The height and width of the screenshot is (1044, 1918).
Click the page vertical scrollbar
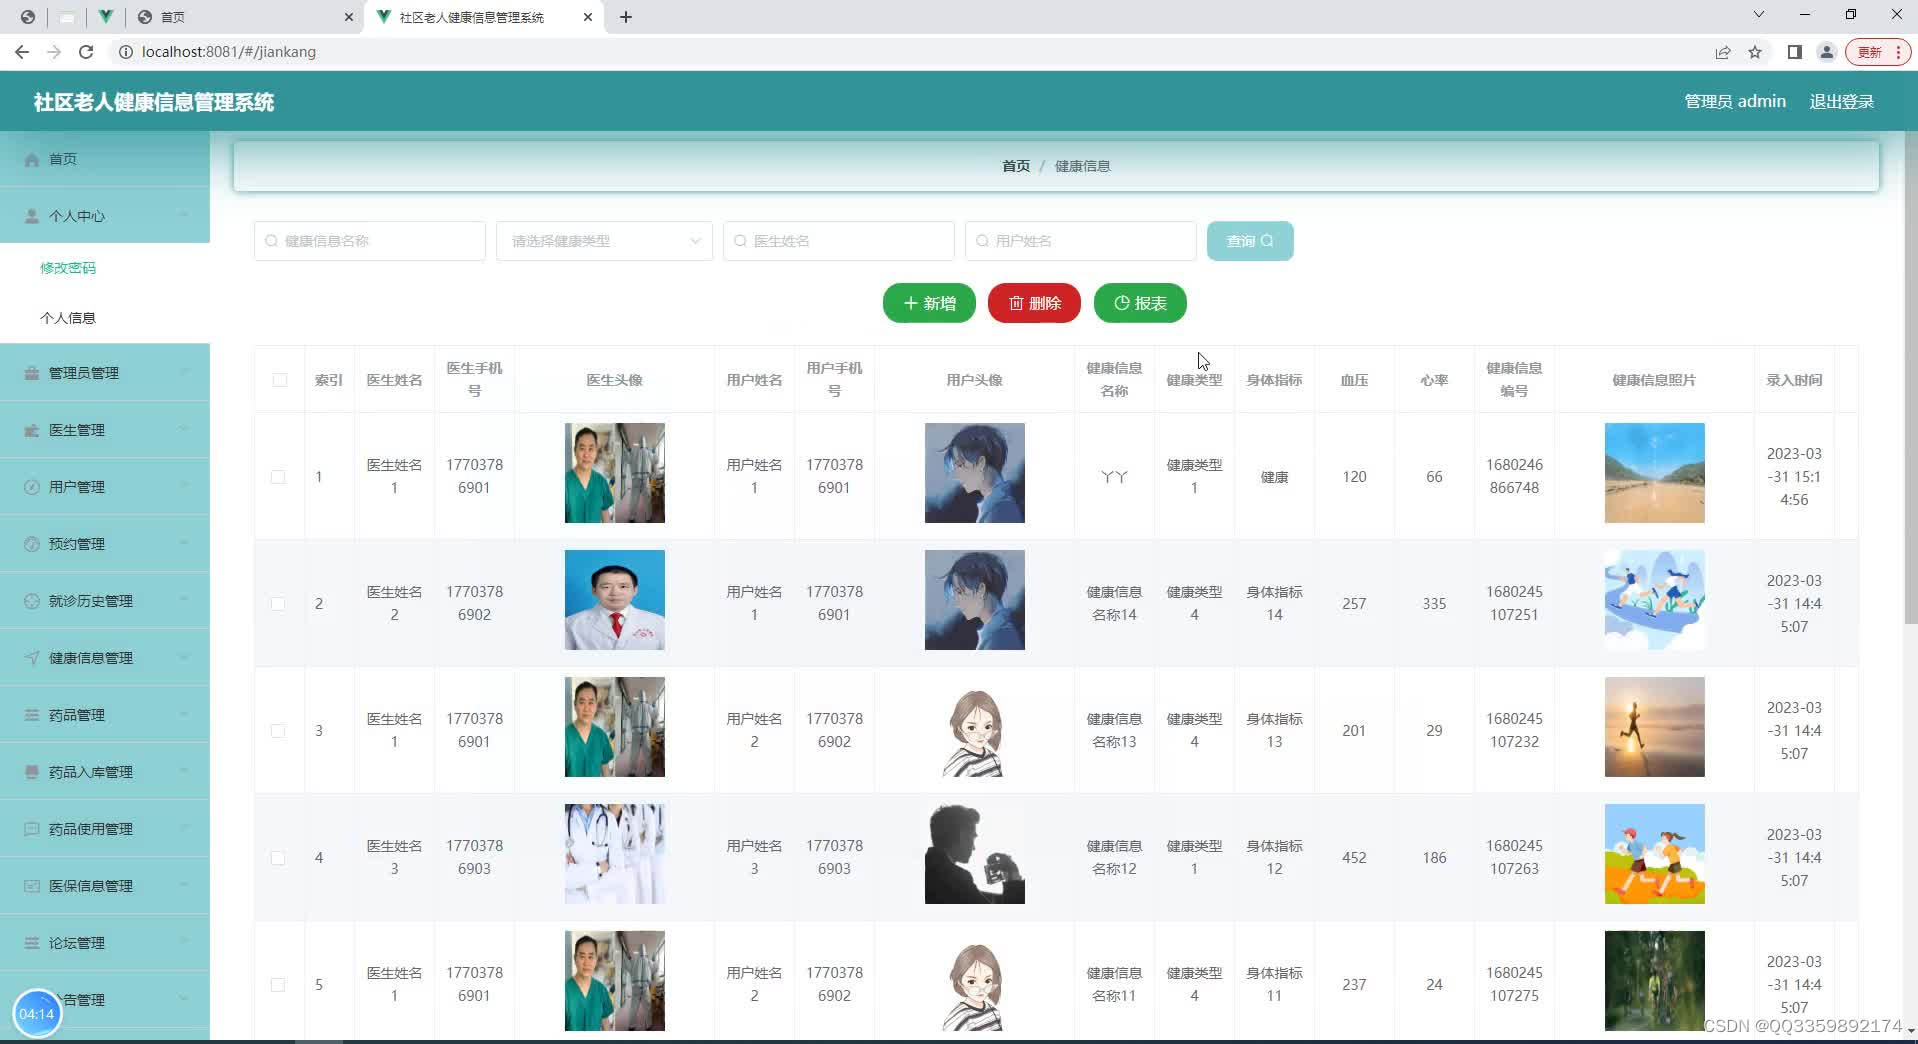[1911, 380]
